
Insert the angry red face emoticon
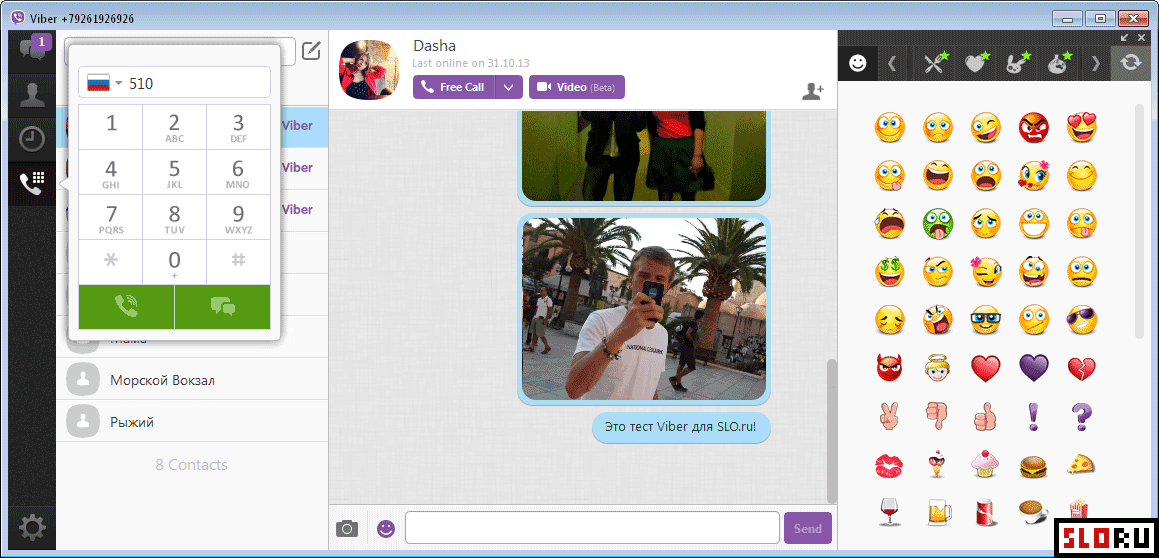pyautogui.click(x=1033, y=128)
